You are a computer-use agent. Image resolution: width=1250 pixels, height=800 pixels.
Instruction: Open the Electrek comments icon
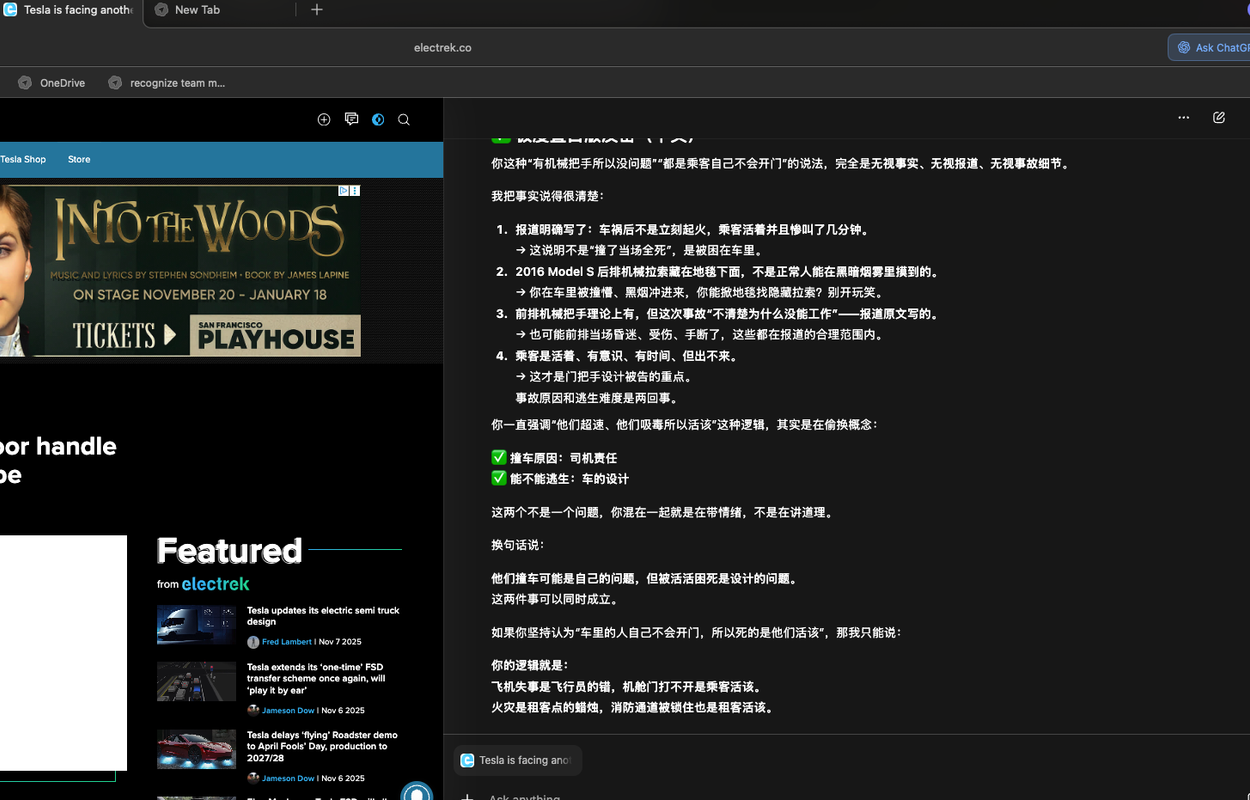[351, 119]
